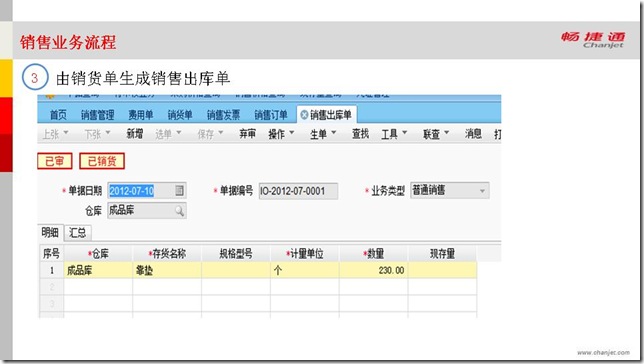Click the 靠垫 item name cell

click(x=167, y=270)
